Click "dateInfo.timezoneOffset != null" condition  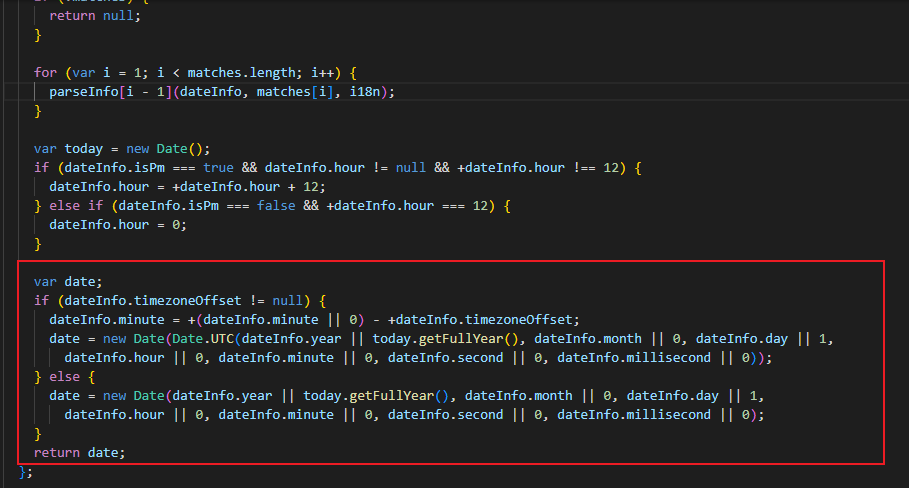pos(184,301)
